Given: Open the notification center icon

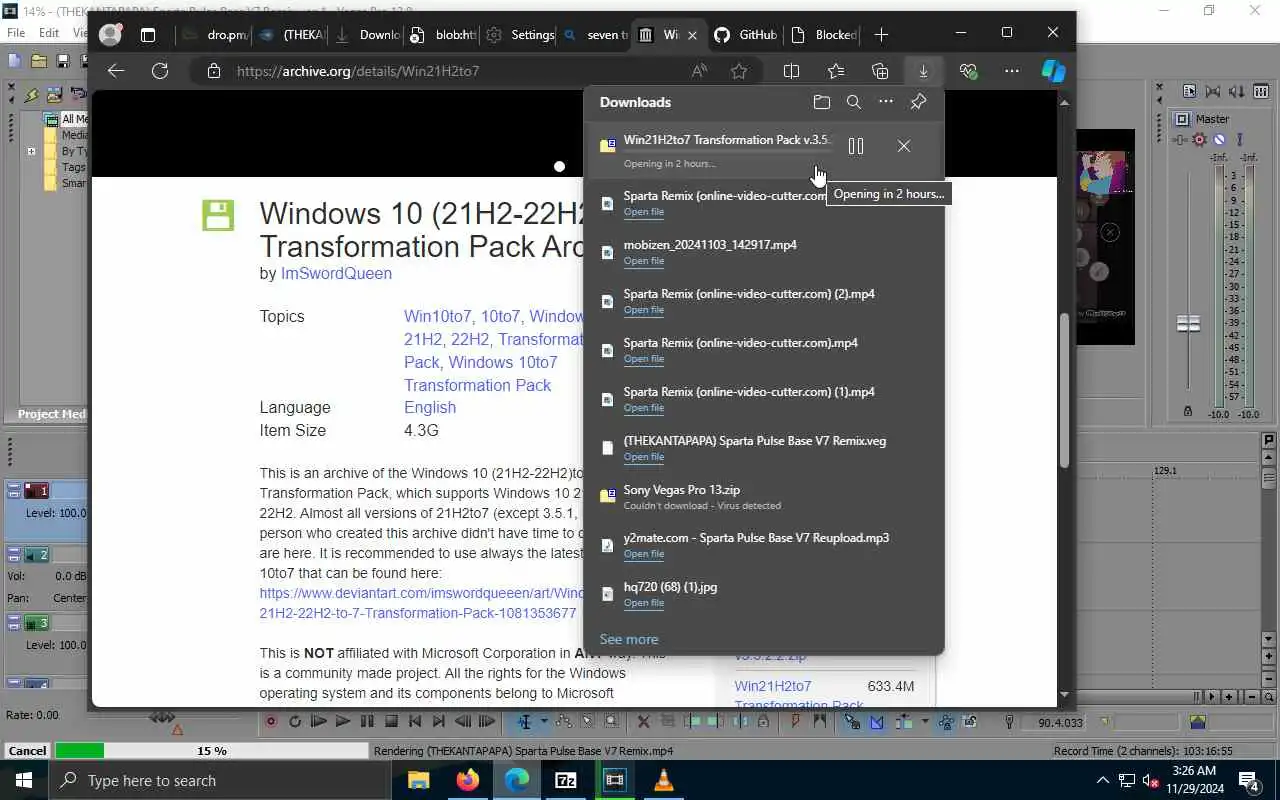Looking at the screenshot, I should 1249,781.
